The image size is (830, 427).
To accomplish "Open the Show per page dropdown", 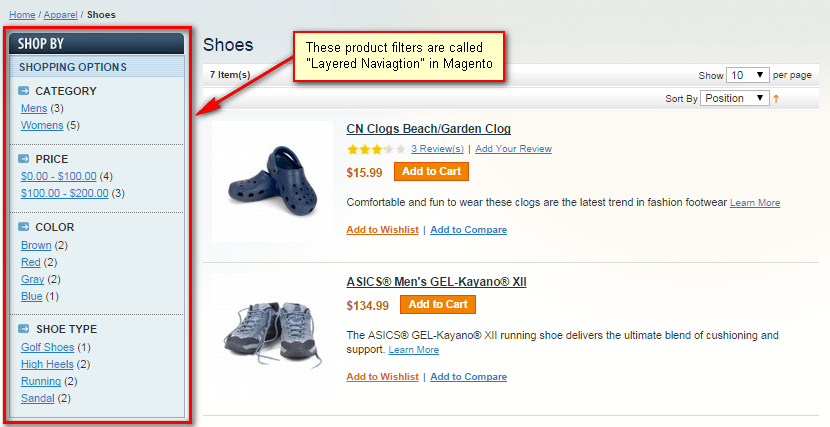I will pos(747,75).
